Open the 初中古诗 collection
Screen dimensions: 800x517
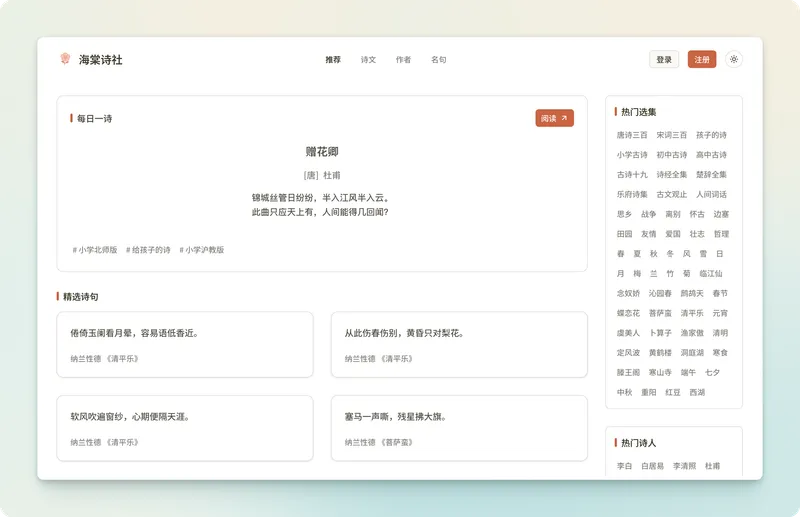point(671,155)
